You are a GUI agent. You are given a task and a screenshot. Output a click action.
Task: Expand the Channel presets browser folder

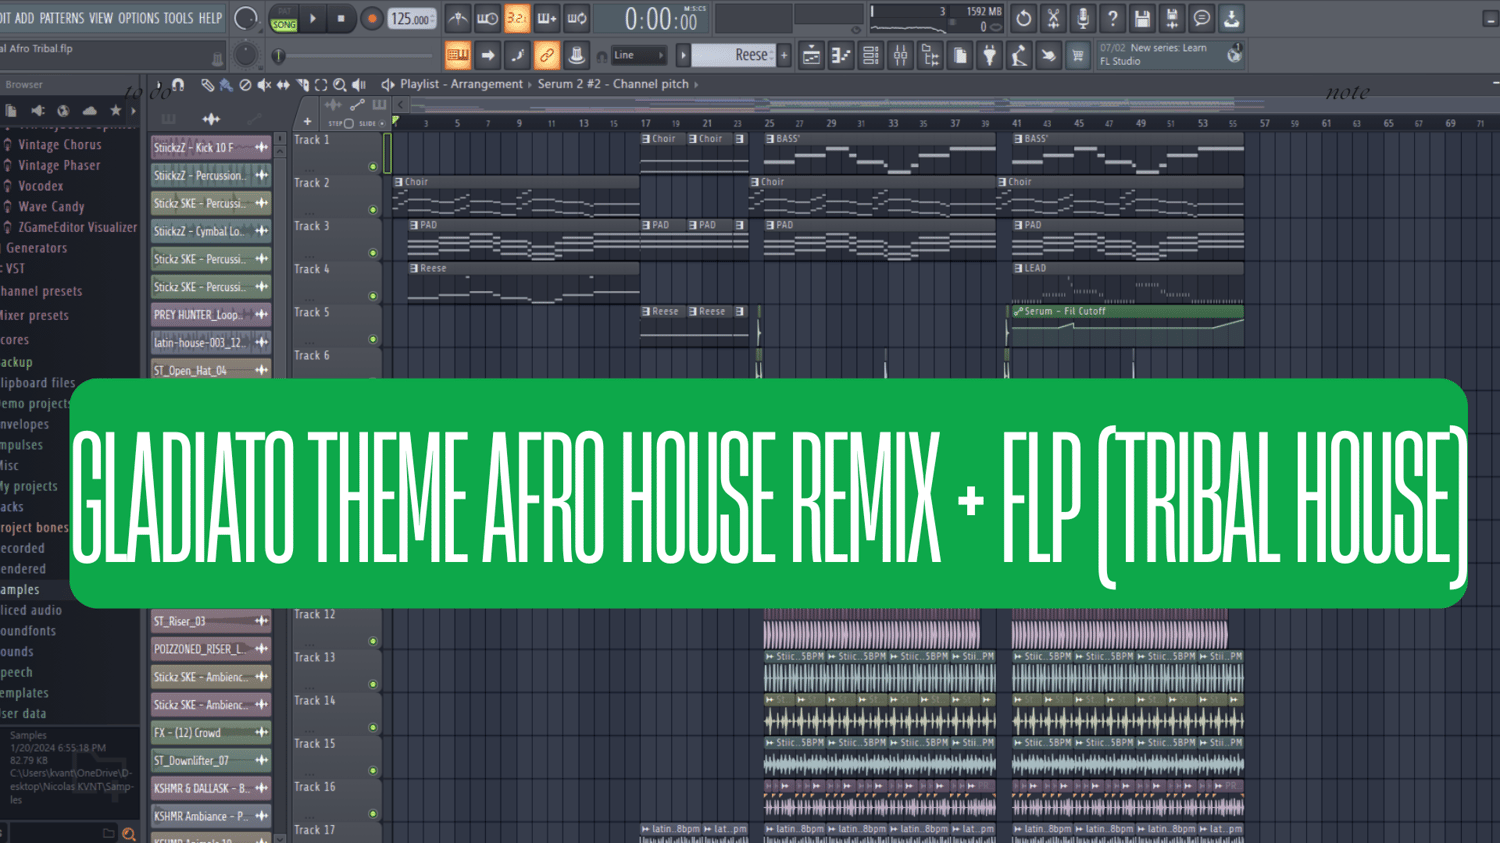[41, 291]
